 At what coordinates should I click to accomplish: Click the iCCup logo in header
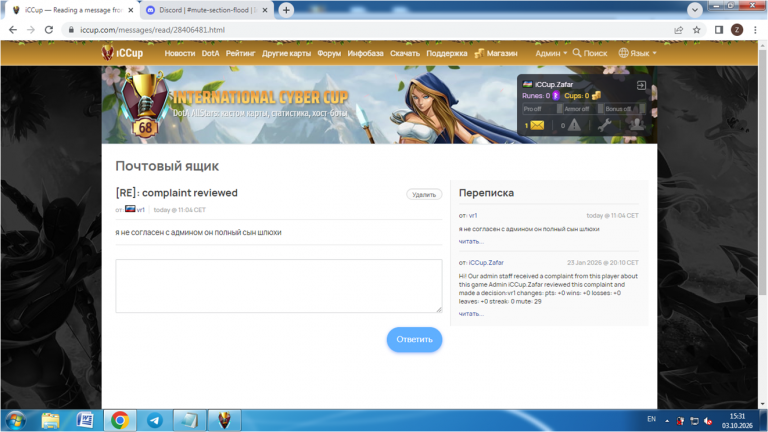click(x=122, y=53)
